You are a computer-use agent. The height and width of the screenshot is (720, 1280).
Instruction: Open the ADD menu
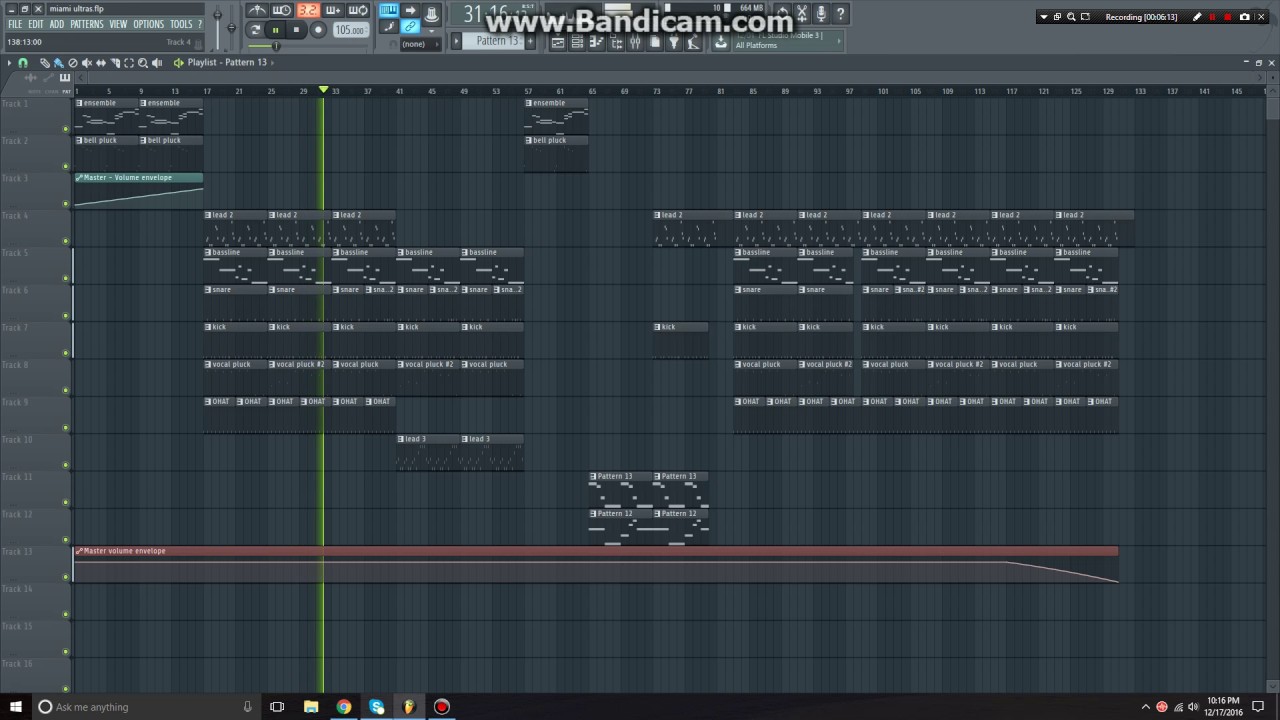click(x=57, y=24)
